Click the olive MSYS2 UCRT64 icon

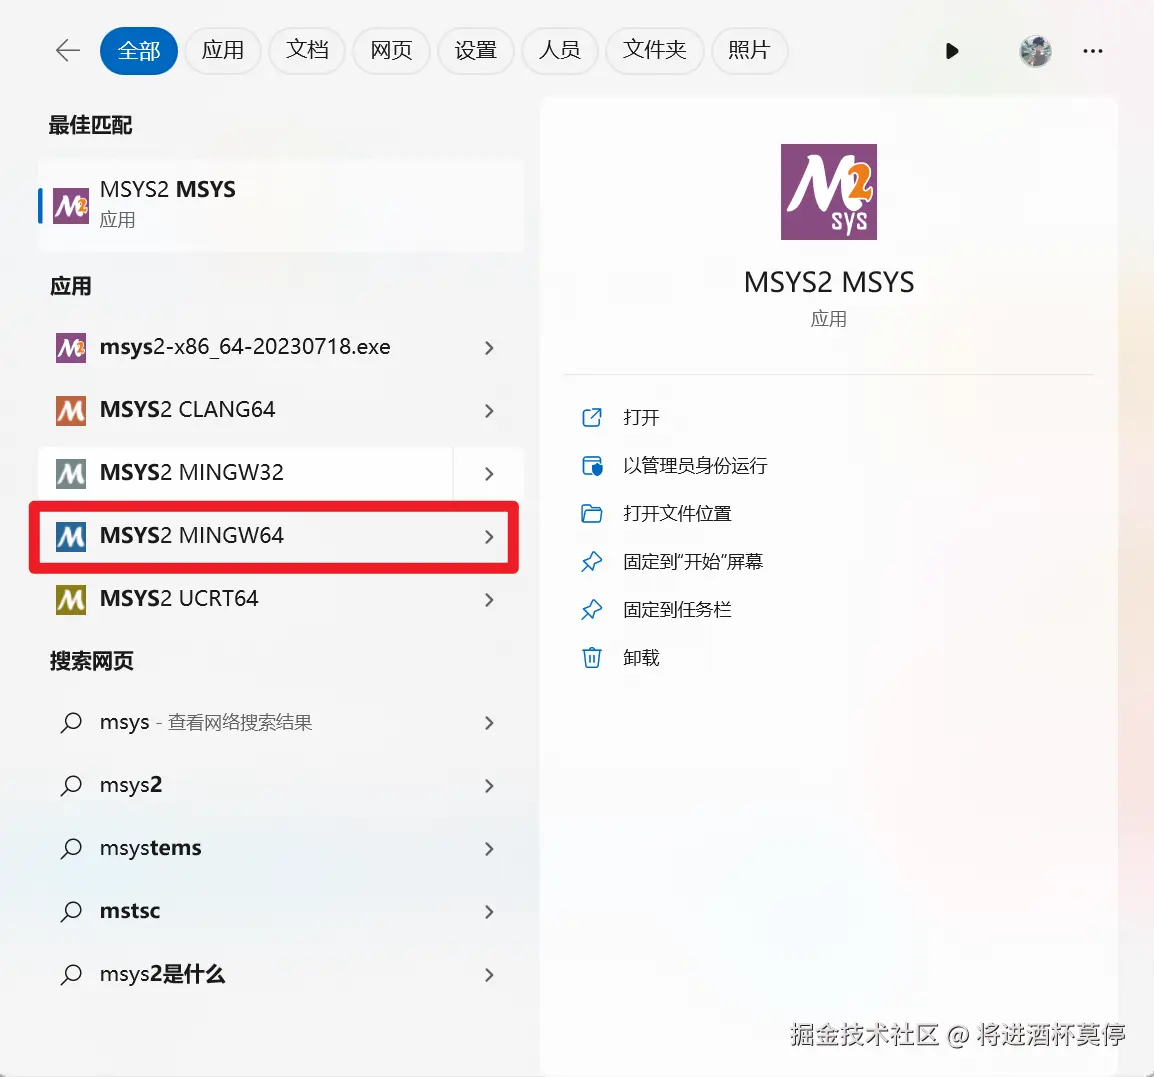[x=71, y=600]
